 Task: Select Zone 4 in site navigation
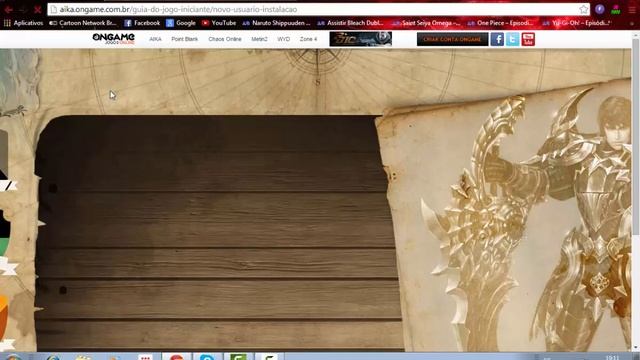pyautogui.click(x=308, y=39)
